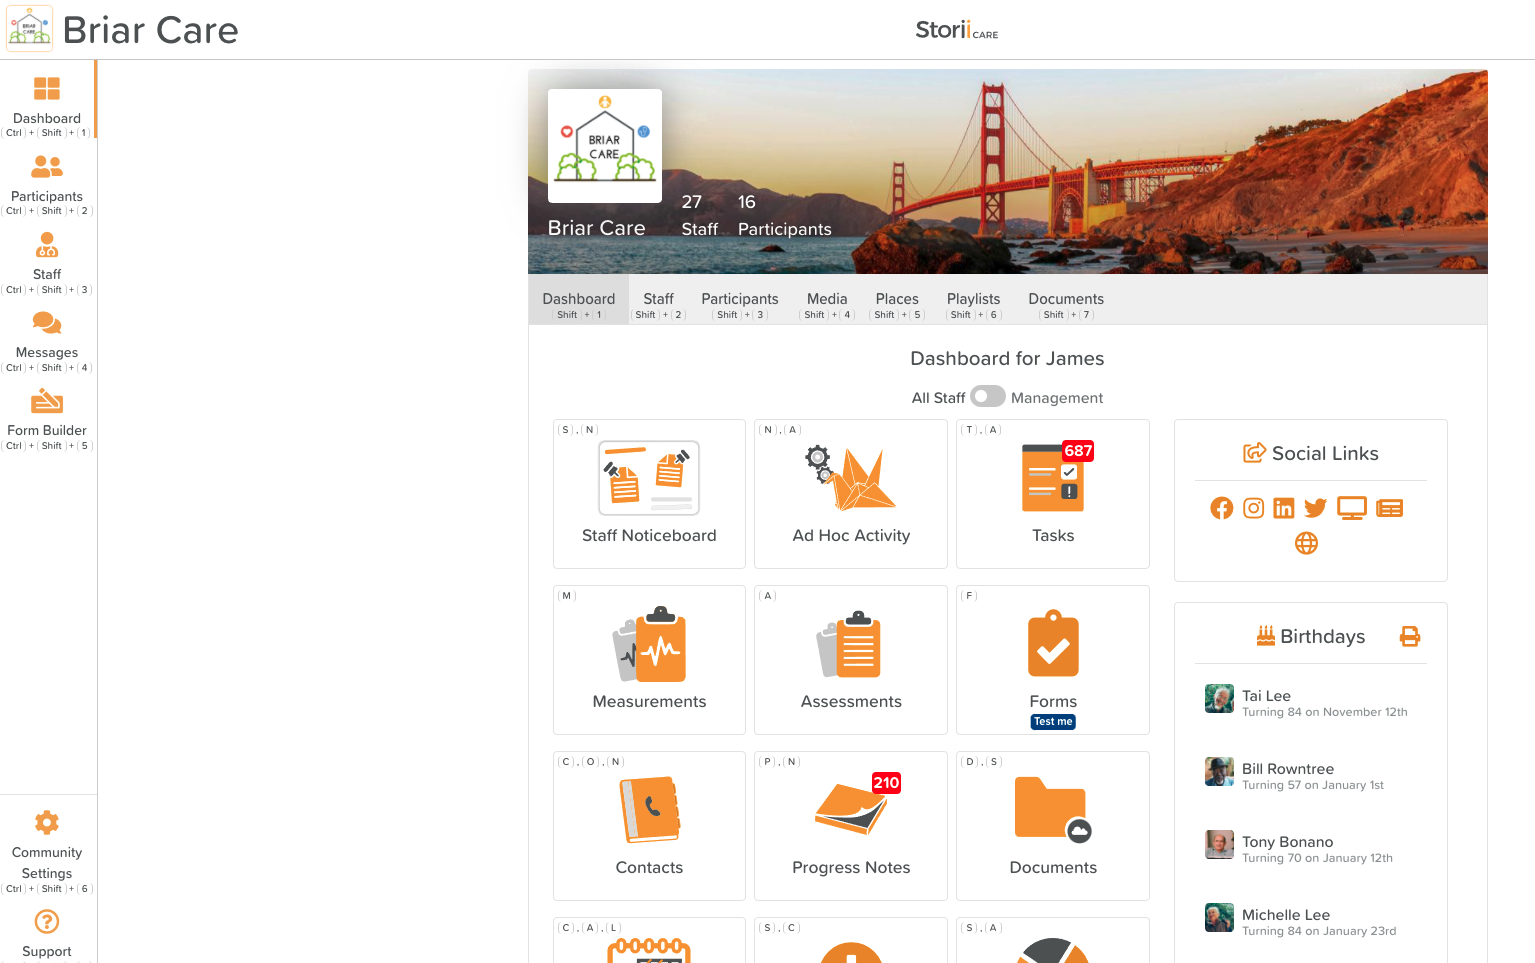Open Tai Lee's birthday entry
Viewport: 1535px width, 963px height.
pyautogui.click(x=1310, y=702)
